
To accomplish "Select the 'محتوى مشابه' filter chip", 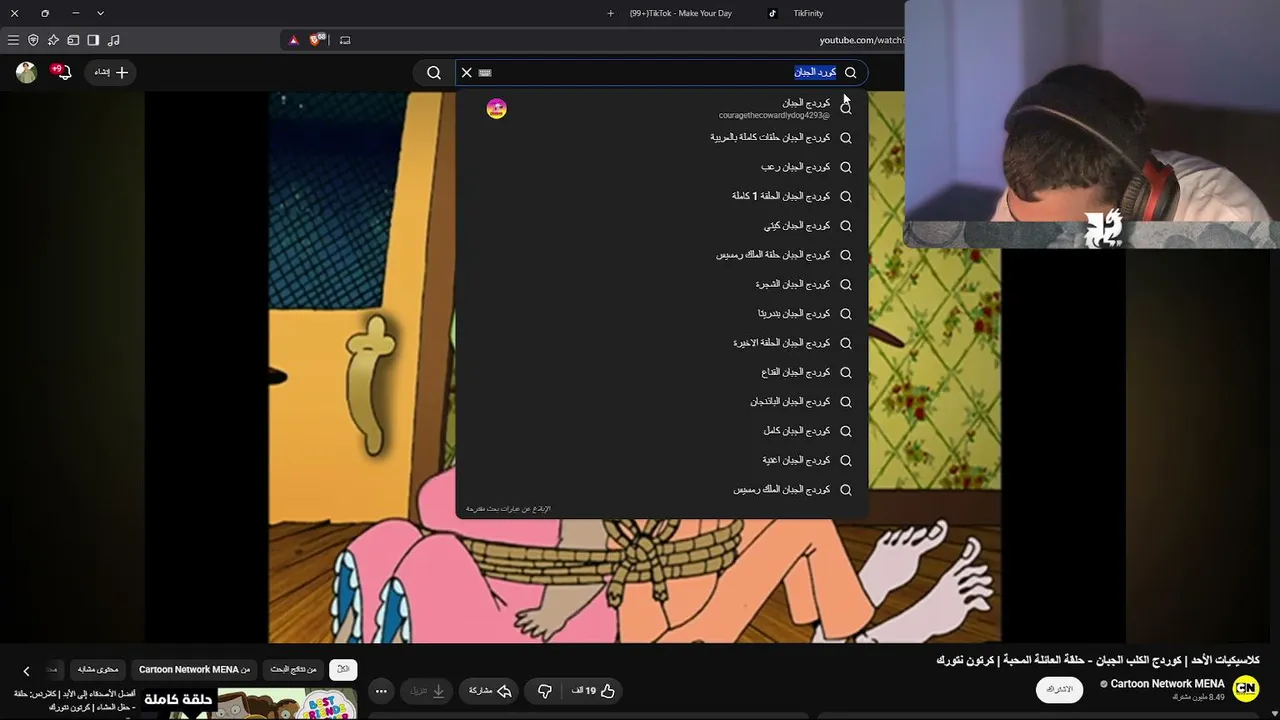I will pos(98,670).
